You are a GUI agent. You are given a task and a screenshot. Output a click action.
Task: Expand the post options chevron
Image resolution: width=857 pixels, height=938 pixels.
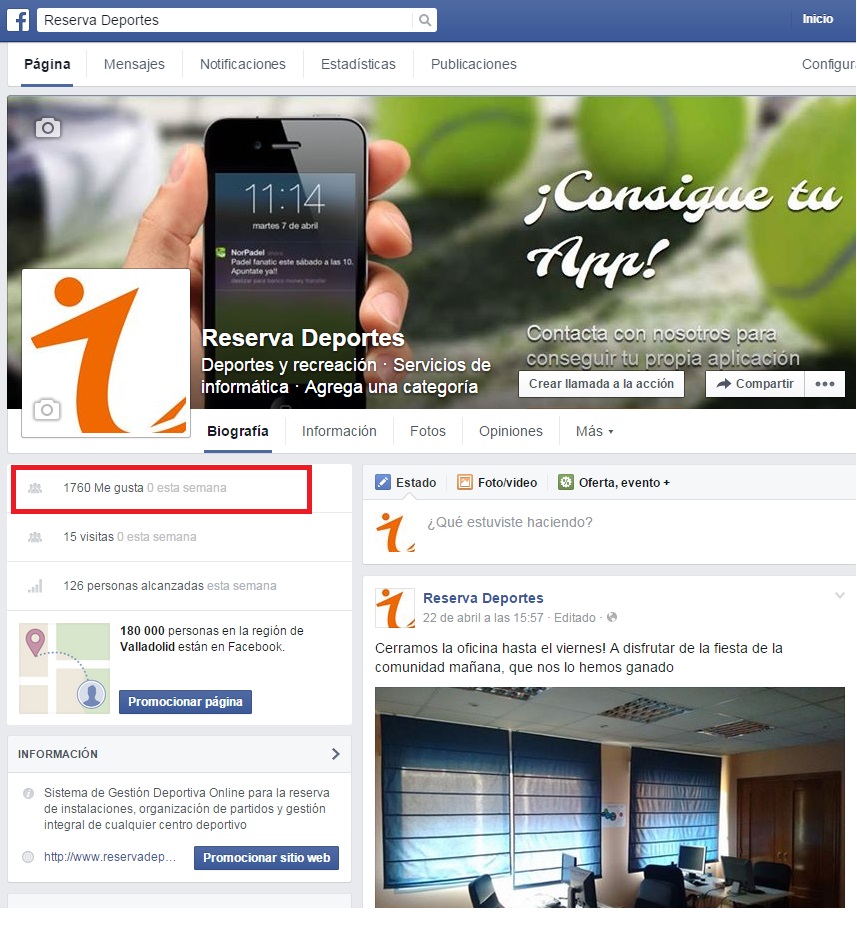pos(838,593)
